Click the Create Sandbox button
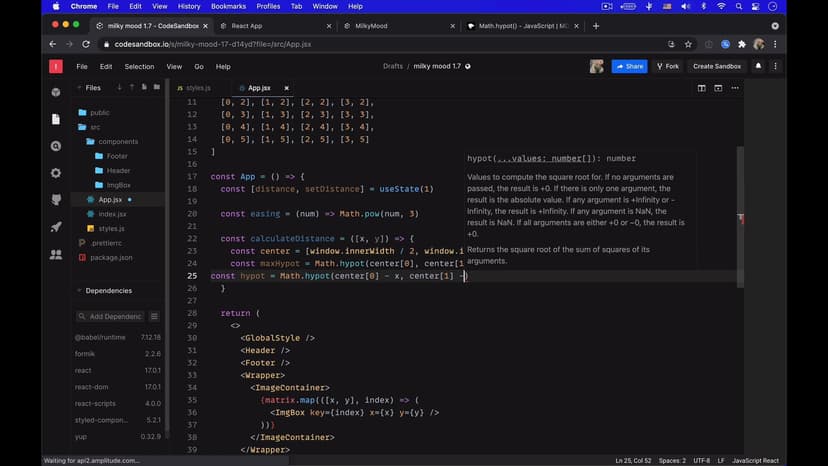Screen dimensions: 828x466 click(717, 66)
